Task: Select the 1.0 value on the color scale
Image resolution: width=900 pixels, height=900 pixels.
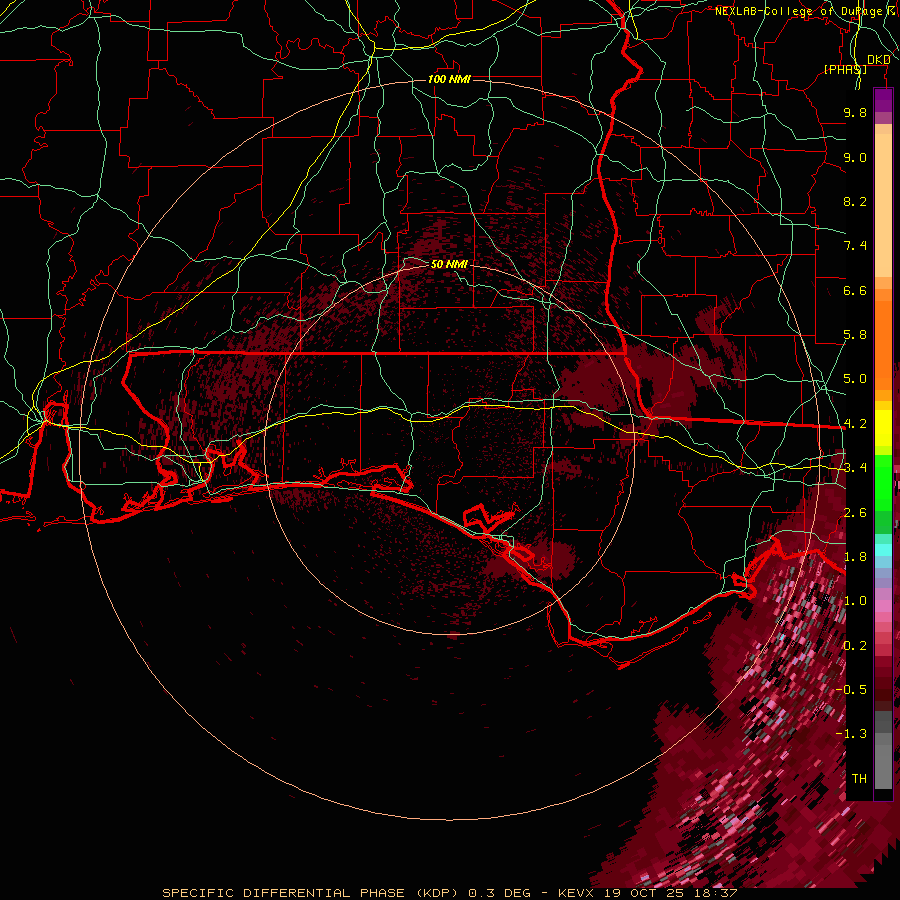Action: (855, 601)
